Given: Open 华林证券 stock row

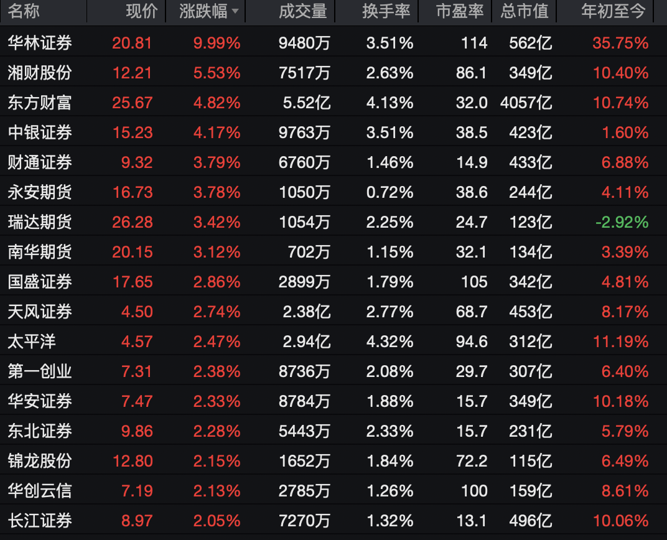Looking at the screenshot, I should click(x=40, y=43).
